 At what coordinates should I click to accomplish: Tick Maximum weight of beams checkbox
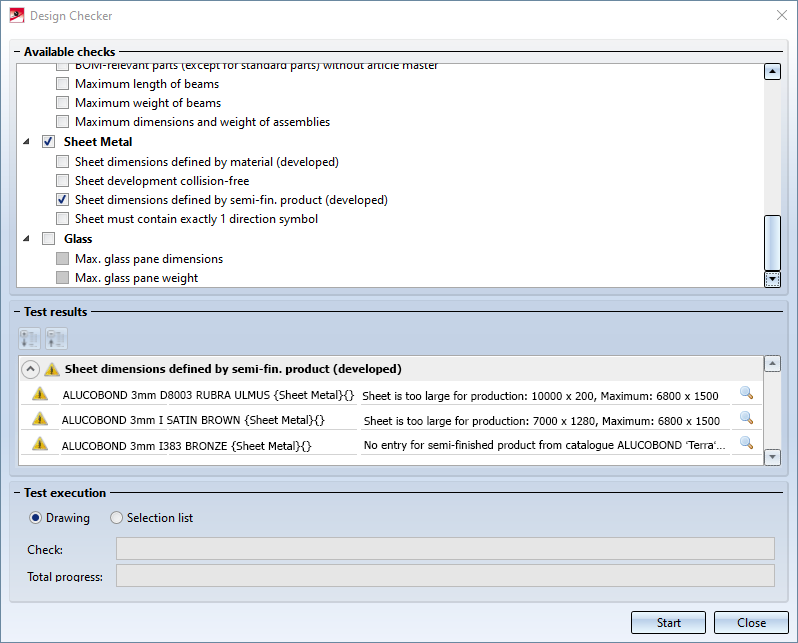pyautogui.click(x=63, y=103)
